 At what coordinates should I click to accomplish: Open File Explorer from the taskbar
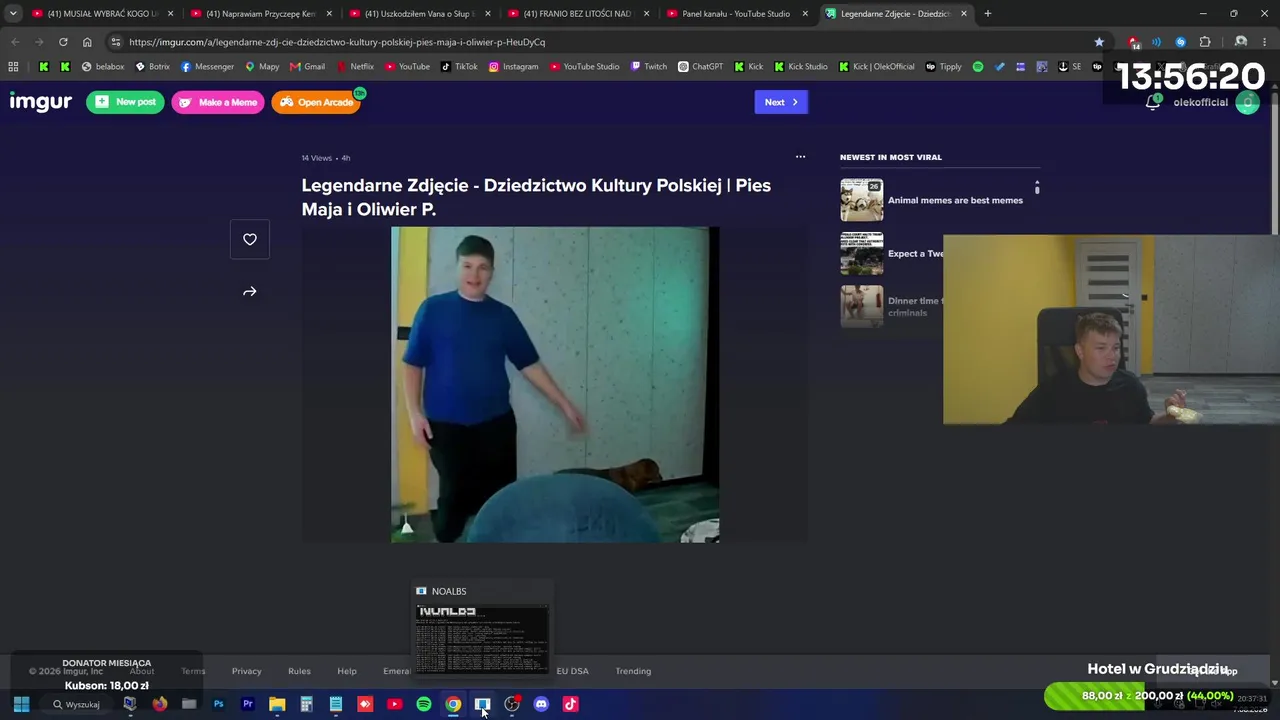(x=277, y=704)
